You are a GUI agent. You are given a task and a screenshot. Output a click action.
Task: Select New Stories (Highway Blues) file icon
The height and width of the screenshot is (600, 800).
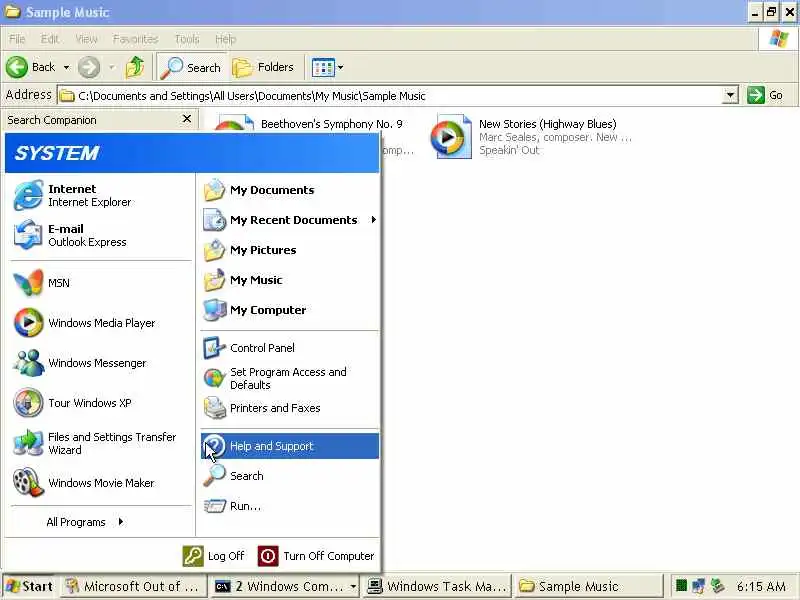click(451, 137)
